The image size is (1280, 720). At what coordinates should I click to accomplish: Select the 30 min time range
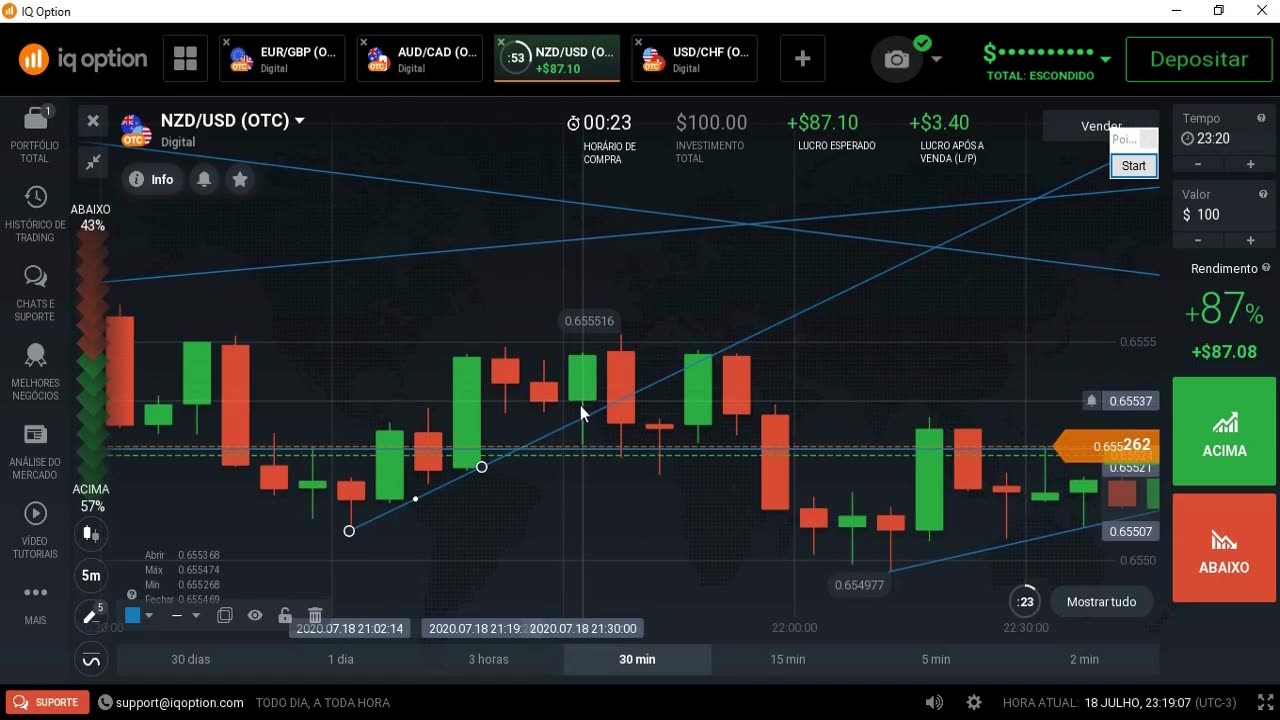click(637, 659)
